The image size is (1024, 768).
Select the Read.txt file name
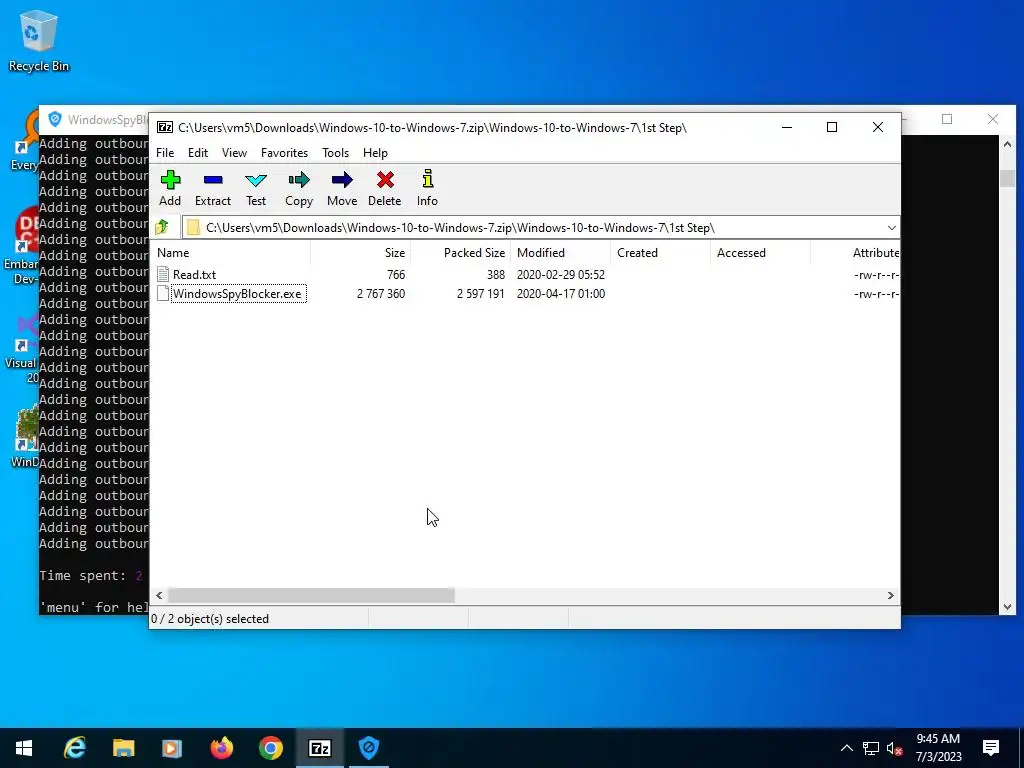pos(195,275)
